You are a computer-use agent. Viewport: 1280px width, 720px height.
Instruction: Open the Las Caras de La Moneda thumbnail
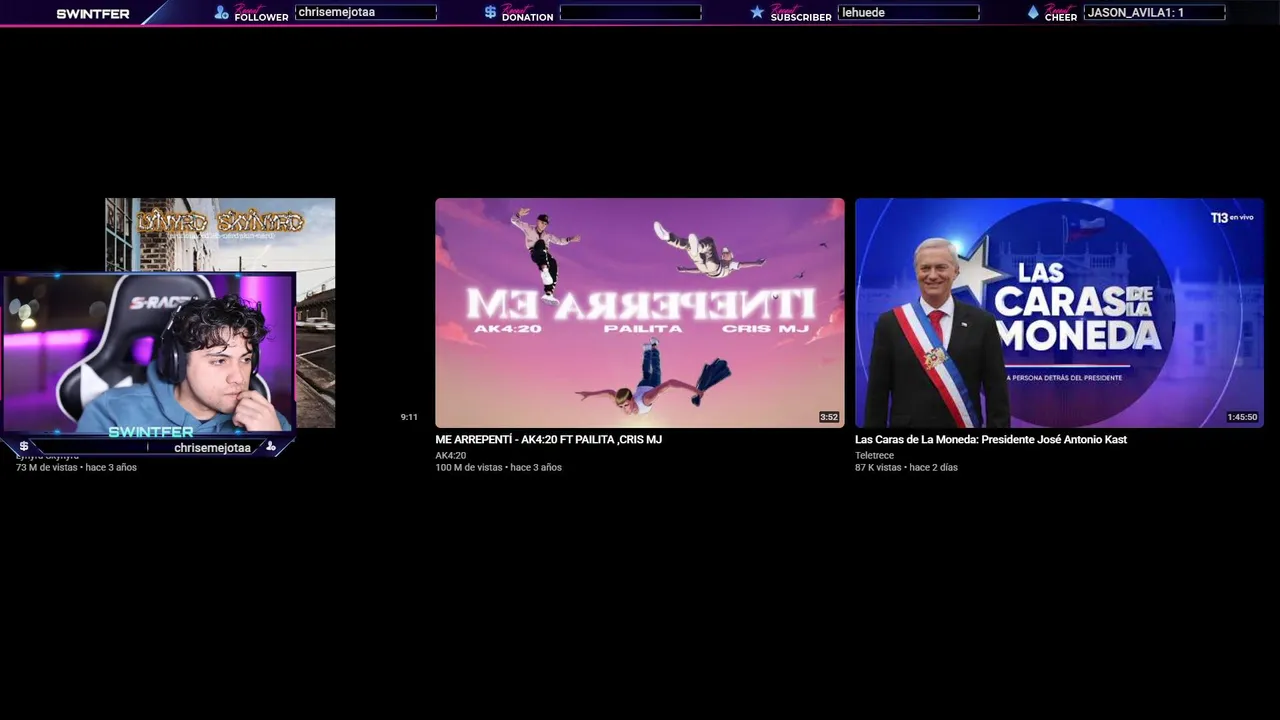(1059, 313)
